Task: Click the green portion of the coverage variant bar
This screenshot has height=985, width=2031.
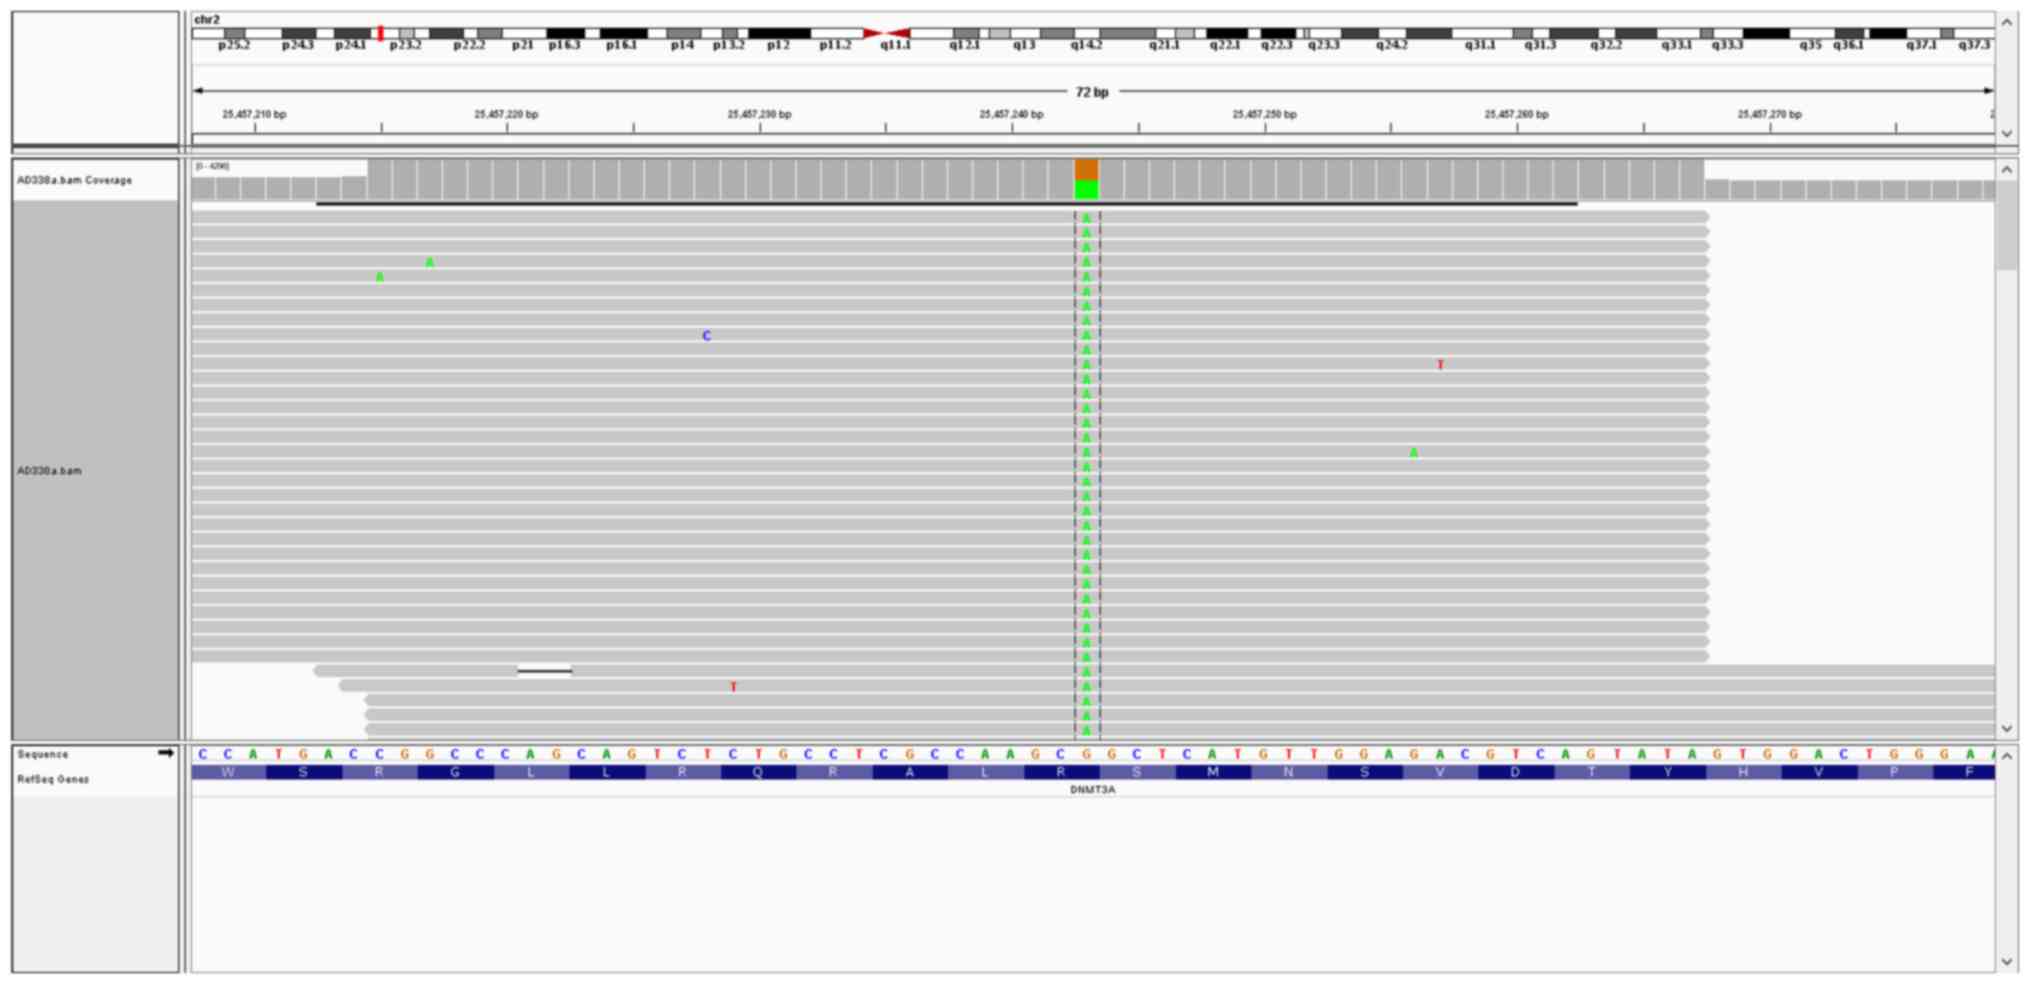Action: pos(1086,189)
